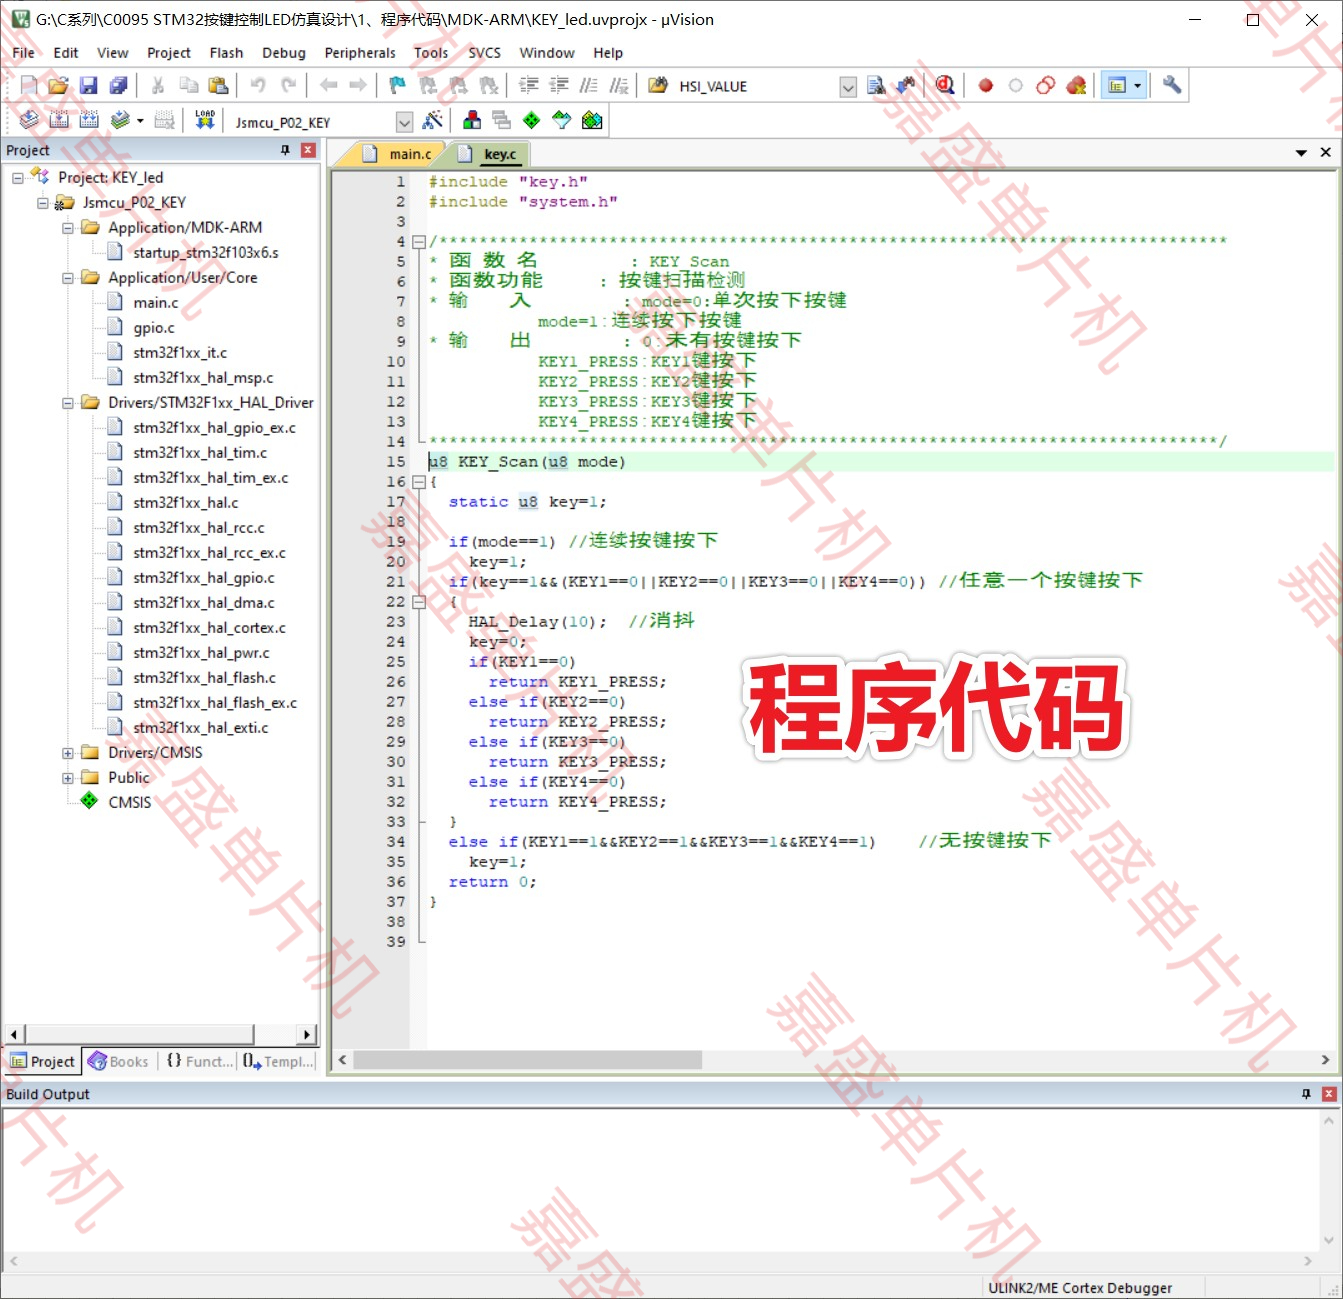Insert a breakpoint on the current line
The width and height of the screenshot is (1343, 1299).
(x=985, y=85)
